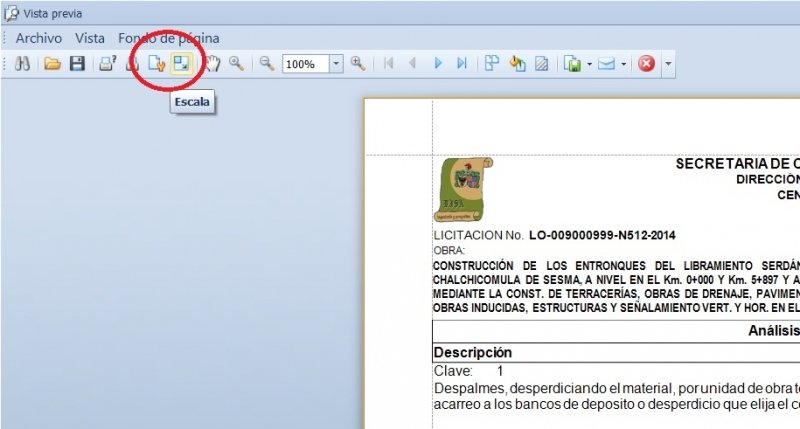The width and height of the screenshot is (800, 429).
Task: Expand the 100% zoom dropdown
Action: click(335, 64)
